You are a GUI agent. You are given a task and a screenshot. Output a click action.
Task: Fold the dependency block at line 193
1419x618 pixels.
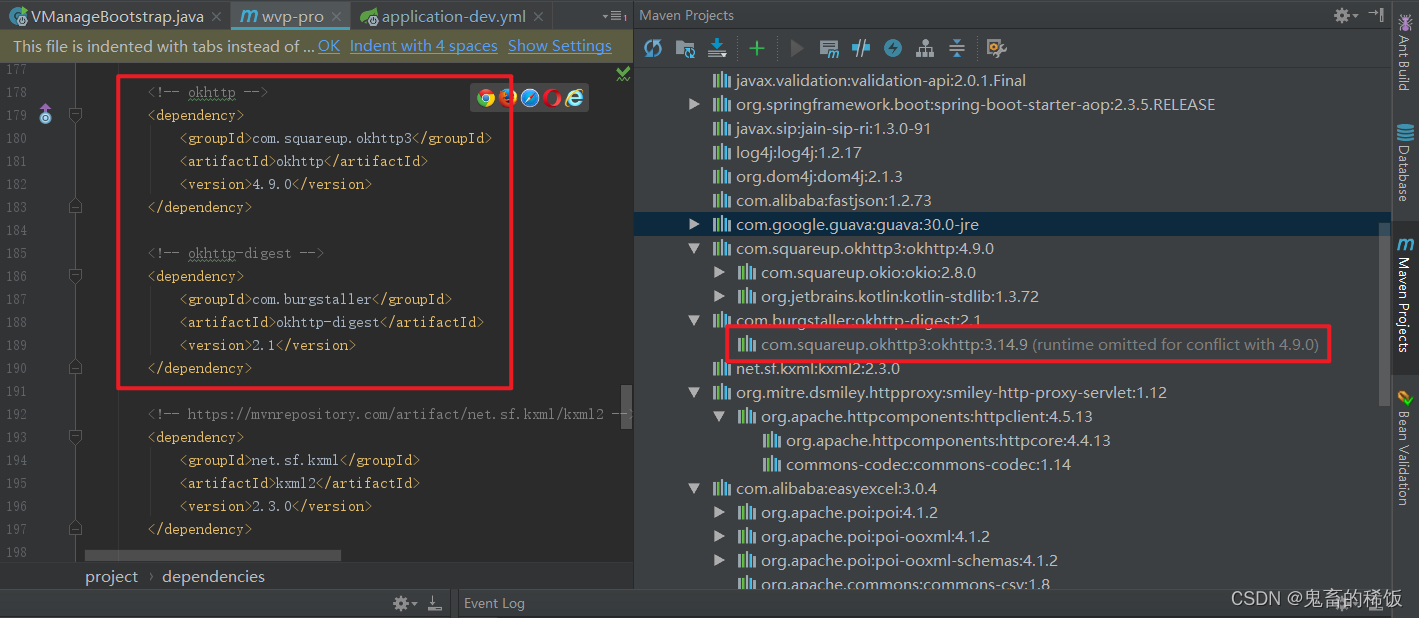tap(75, 437)
